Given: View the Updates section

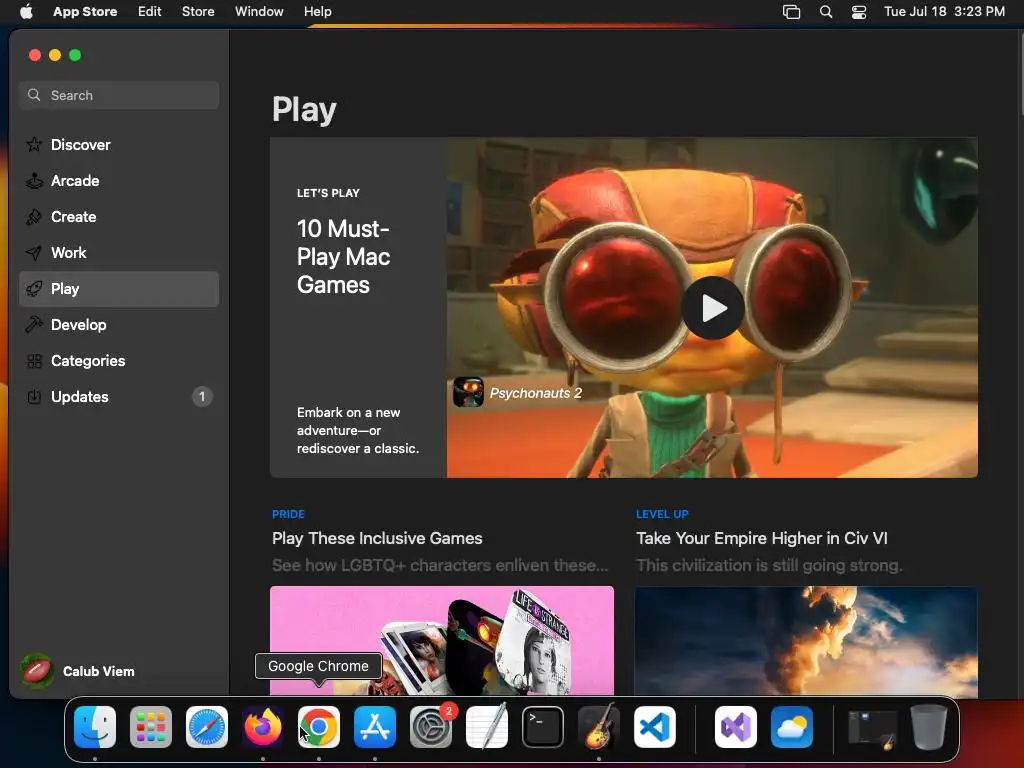Looking at the screenshot, I should coord(119,396).
